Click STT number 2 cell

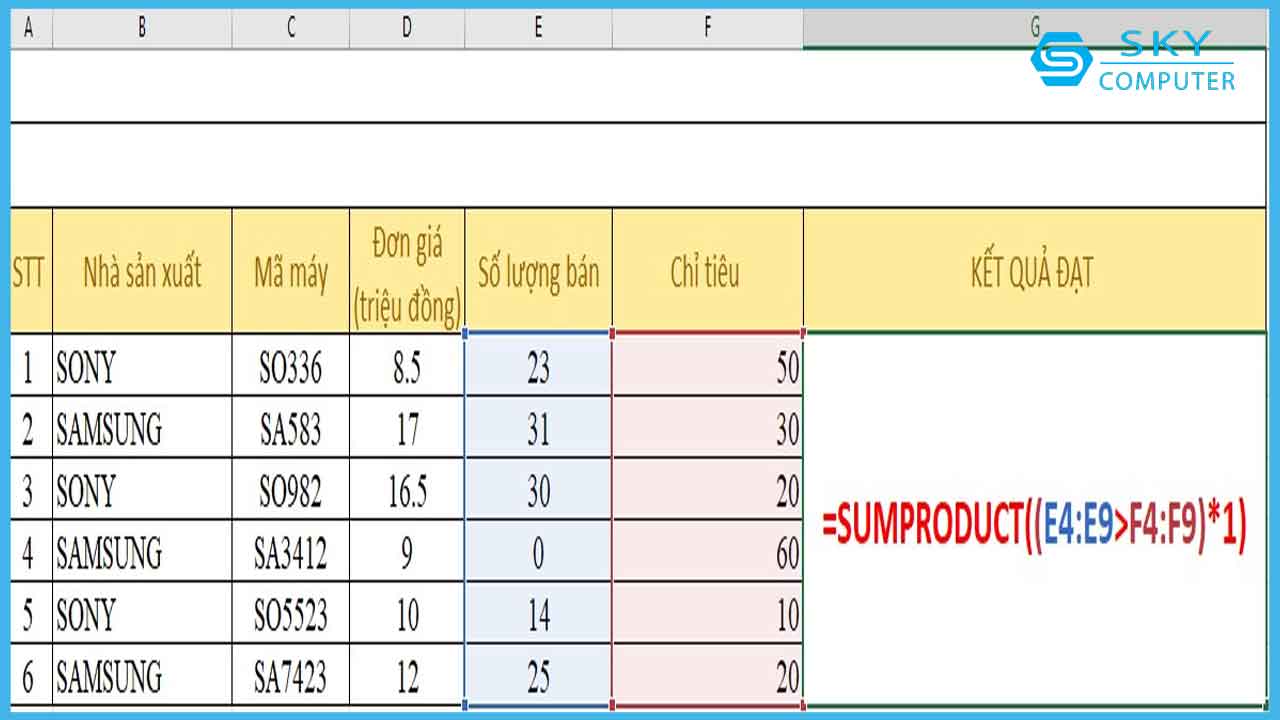click(31, 427)
